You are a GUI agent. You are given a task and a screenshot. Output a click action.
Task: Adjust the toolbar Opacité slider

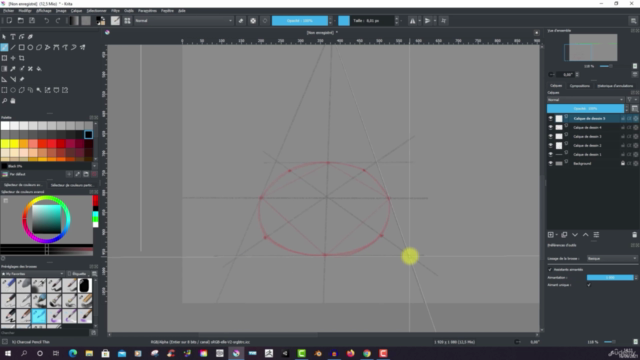coord(300,20)
